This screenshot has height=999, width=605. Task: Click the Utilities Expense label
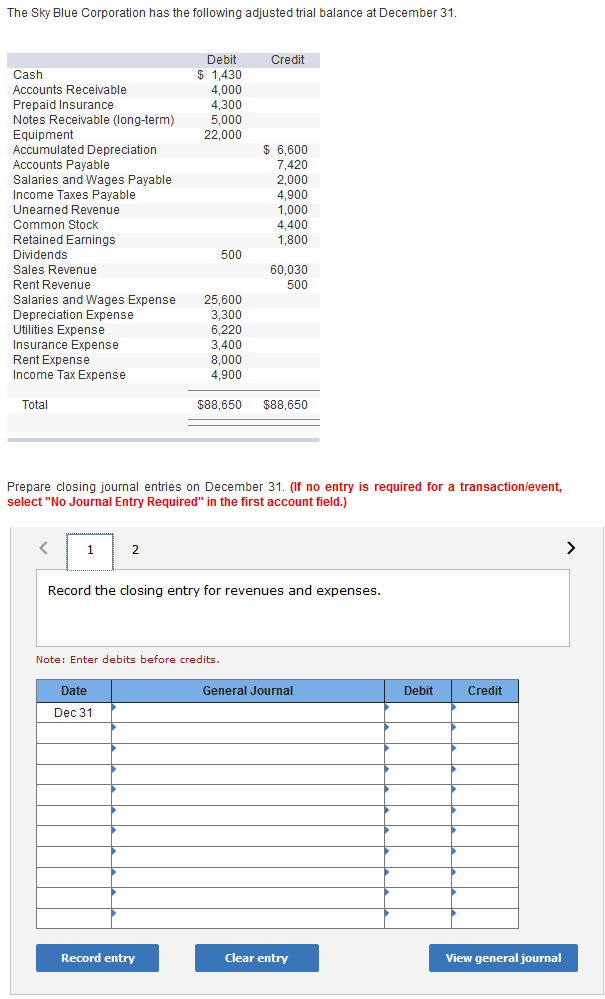(59, 330)
